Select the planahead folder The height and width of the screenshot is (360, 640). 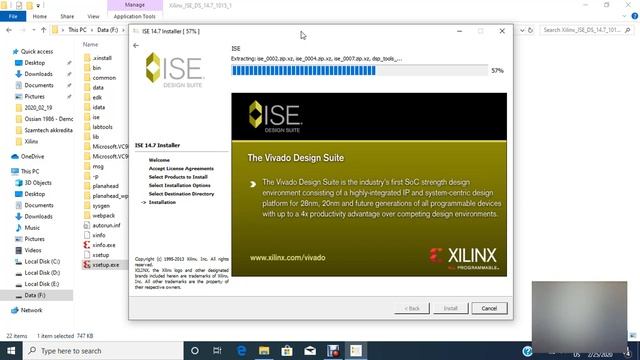(105, 186)
